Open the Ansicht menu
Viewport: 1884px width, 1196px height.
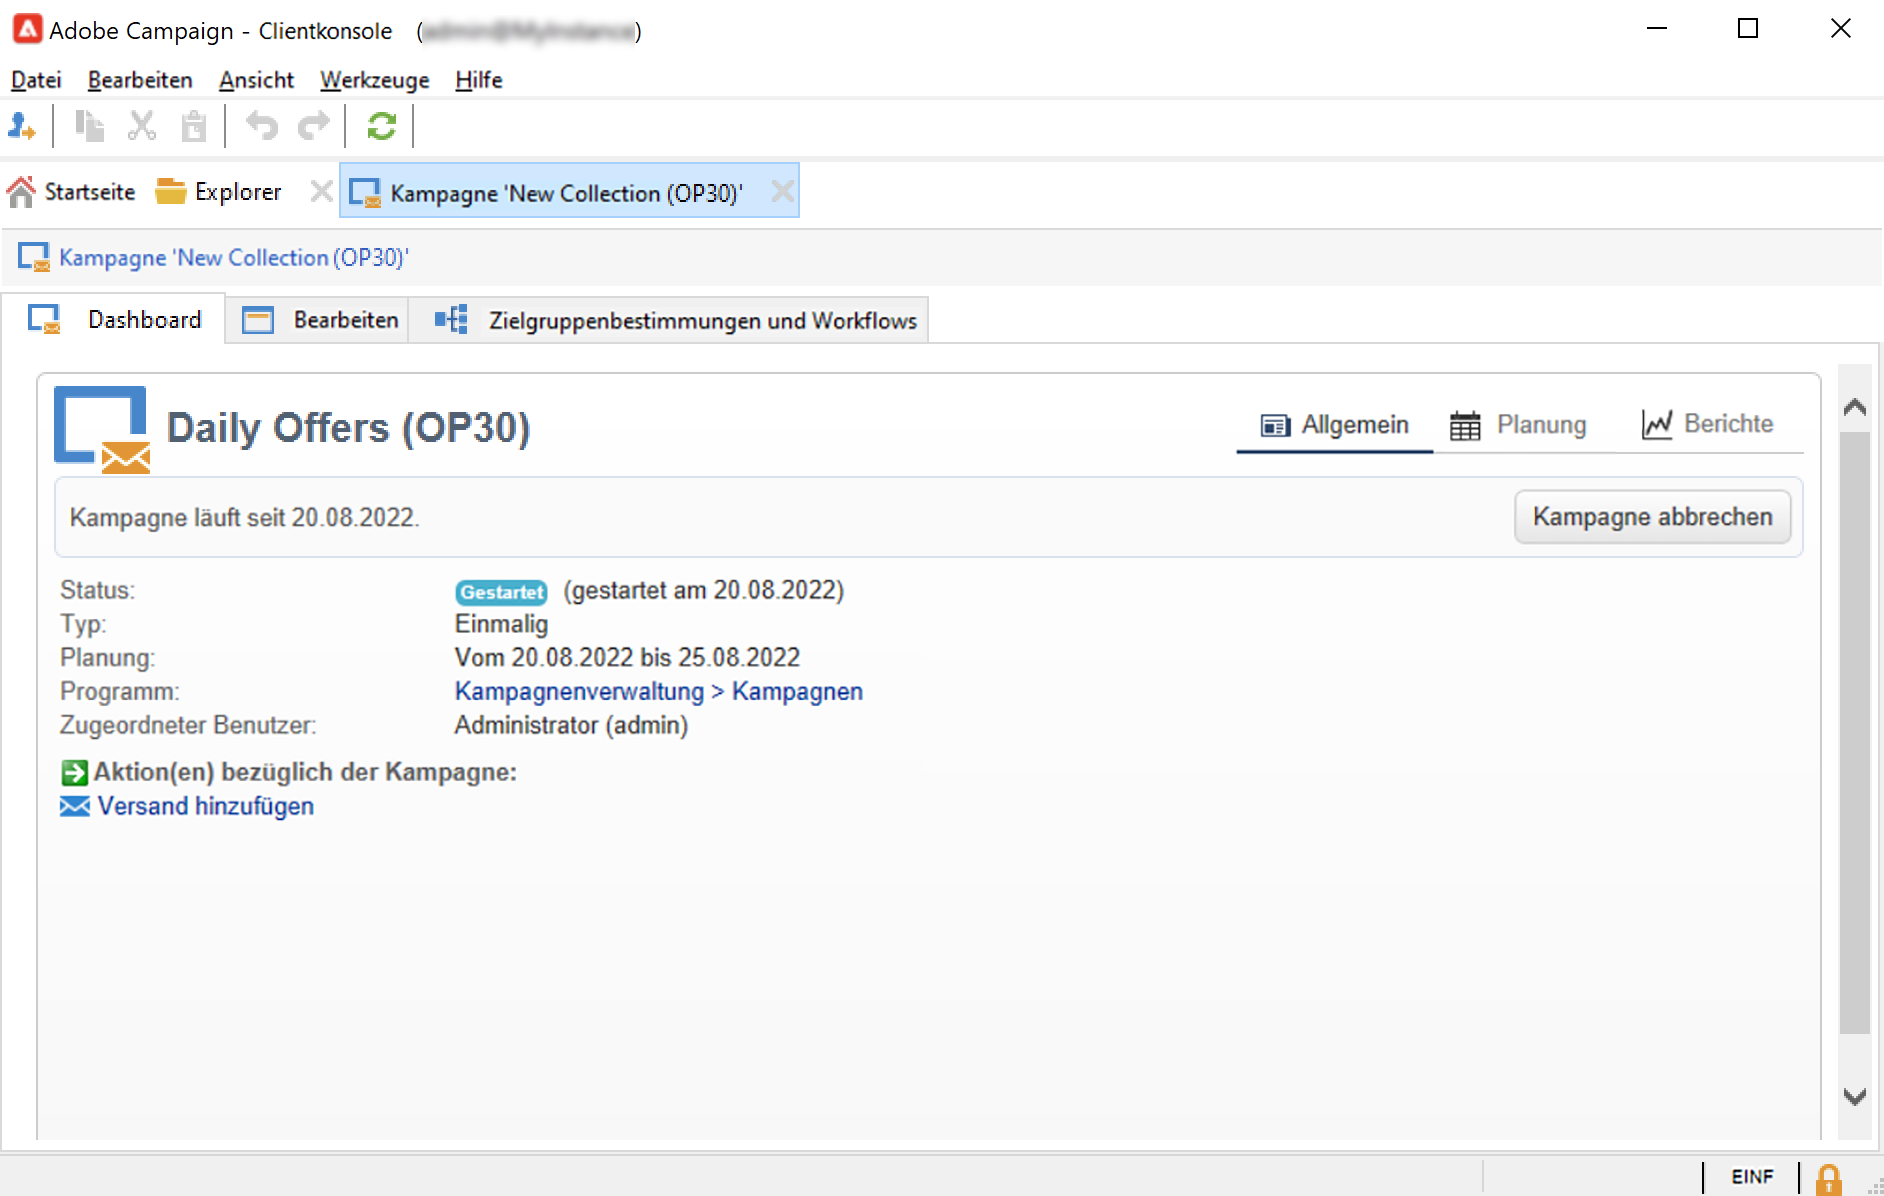point(257,80)
